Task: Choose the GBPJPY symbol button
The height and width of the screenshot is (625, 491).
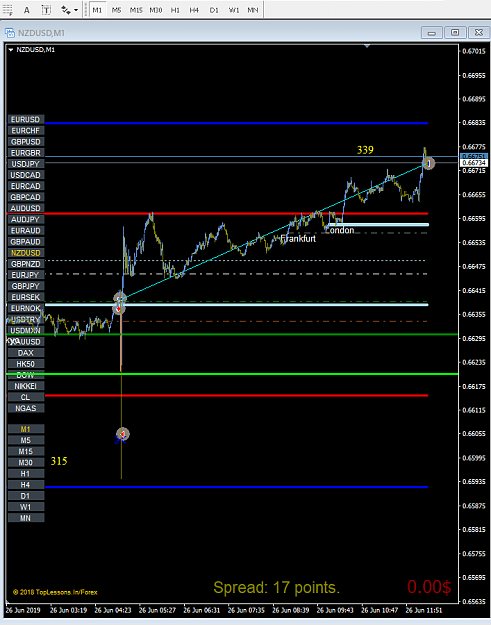Action: [x=26, y=286]
